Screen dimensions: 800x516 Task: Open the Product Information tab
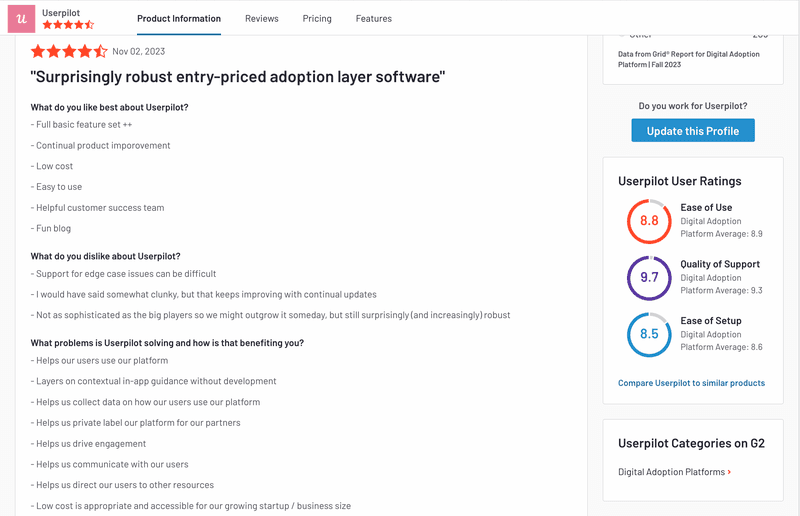(x=179, y=19)
